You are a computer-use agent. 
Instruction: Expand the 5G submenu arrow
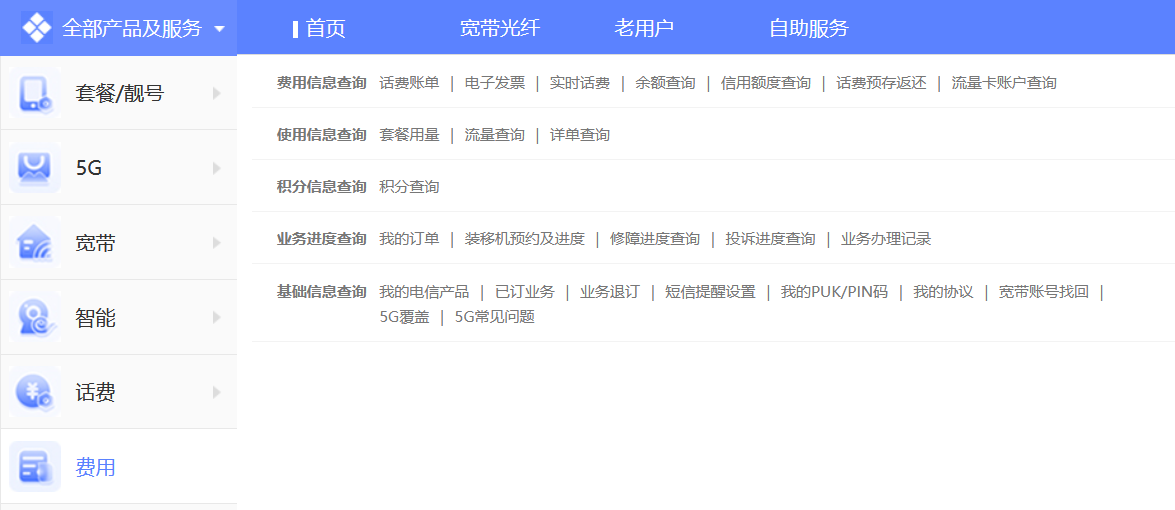pos(217,169)
